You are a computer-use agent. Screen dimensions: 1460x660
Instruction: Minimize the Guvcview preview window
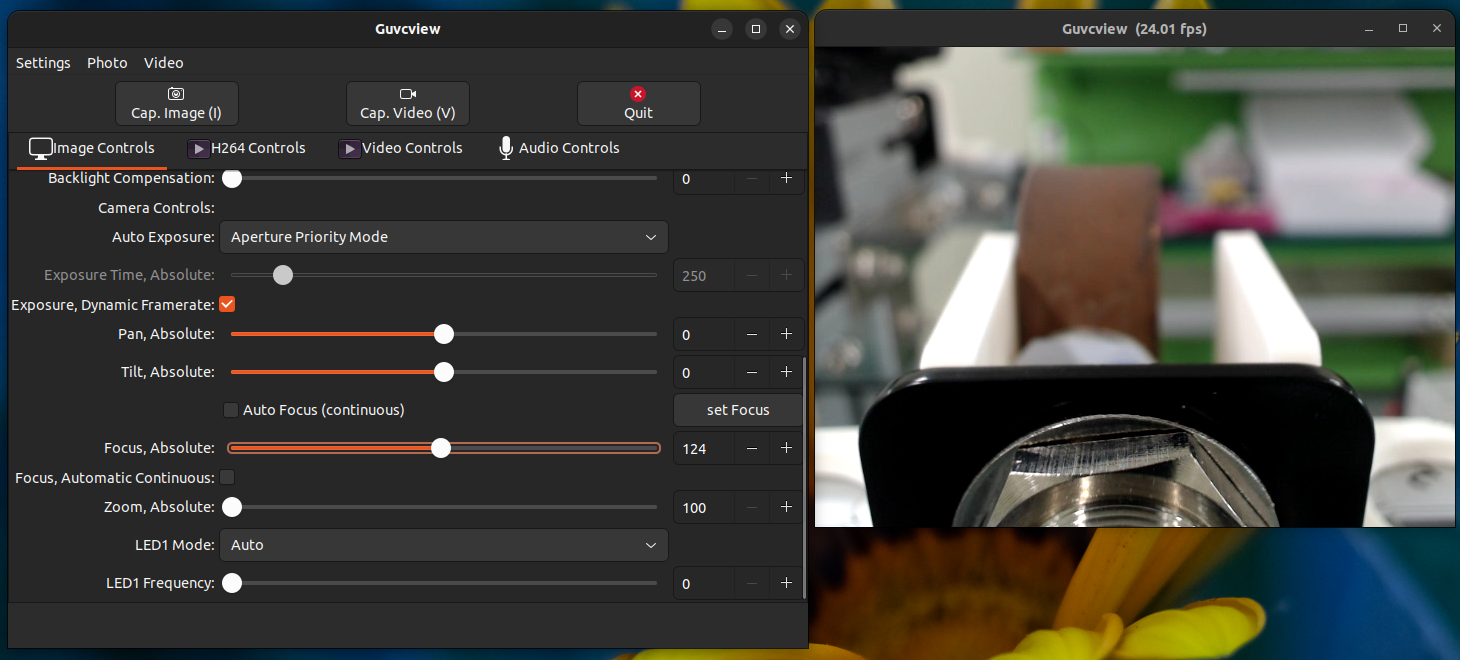click(1368, 29)
